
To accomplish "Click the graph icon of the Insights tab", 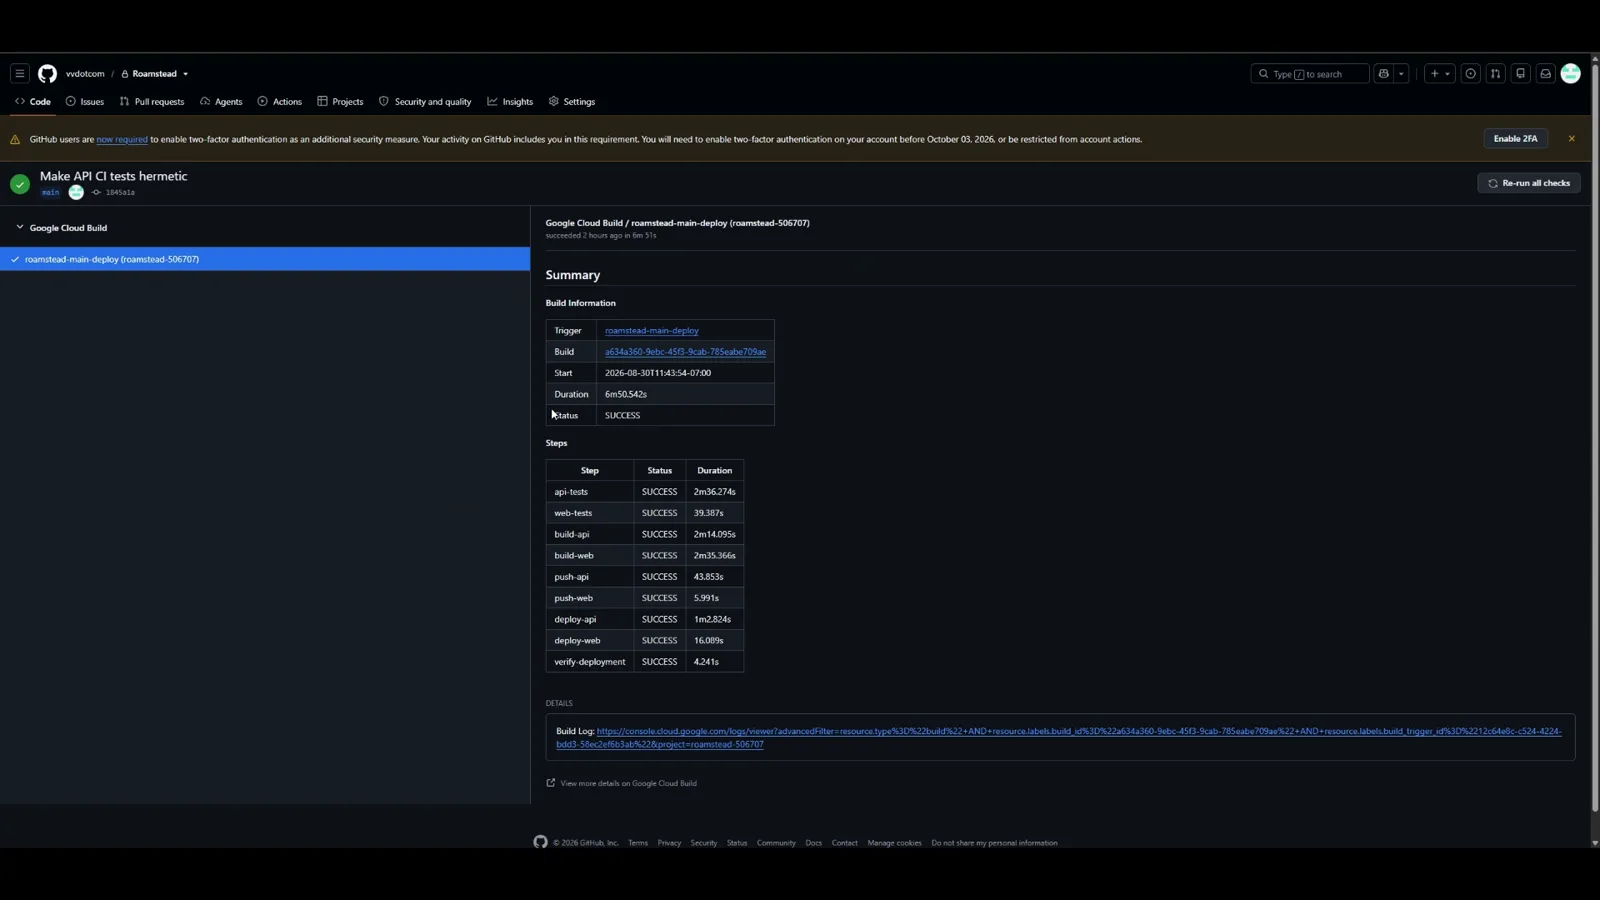I will pos(492,102).
